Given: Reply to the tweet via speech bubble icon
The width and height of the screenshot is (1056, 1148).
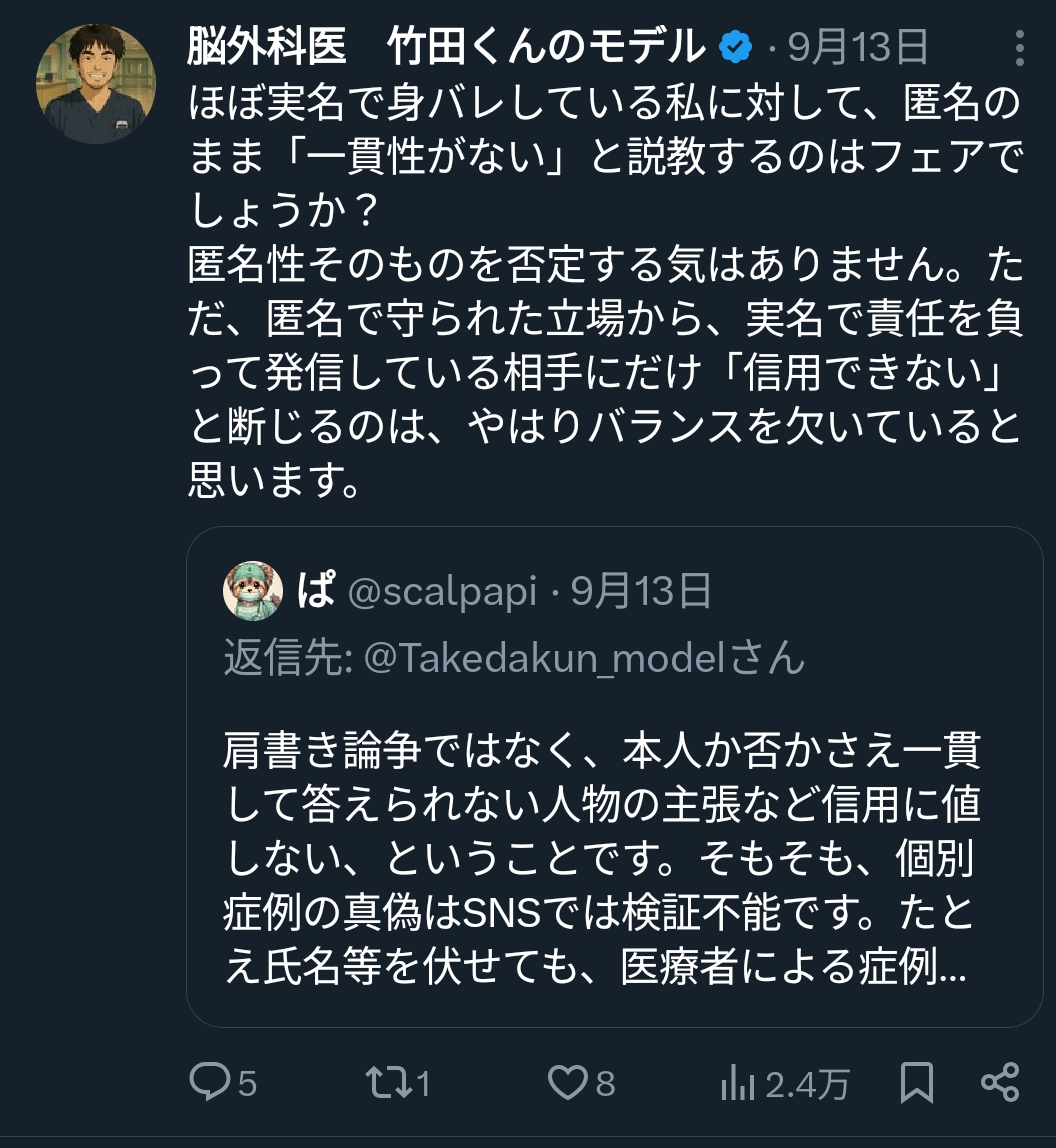Looking at the screenshot, I should point(210,1082).
